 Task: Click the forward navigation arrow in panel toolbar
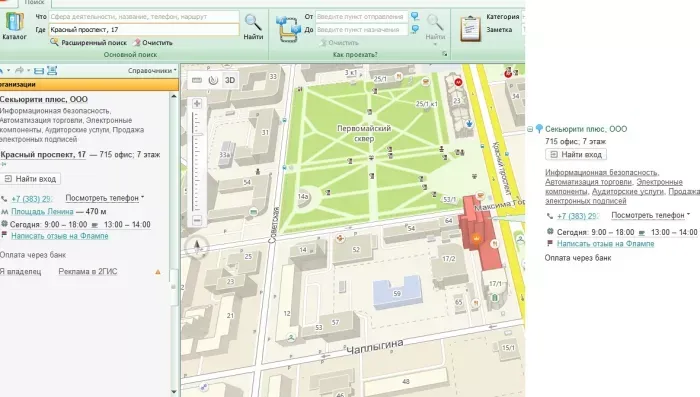point(19,71)
